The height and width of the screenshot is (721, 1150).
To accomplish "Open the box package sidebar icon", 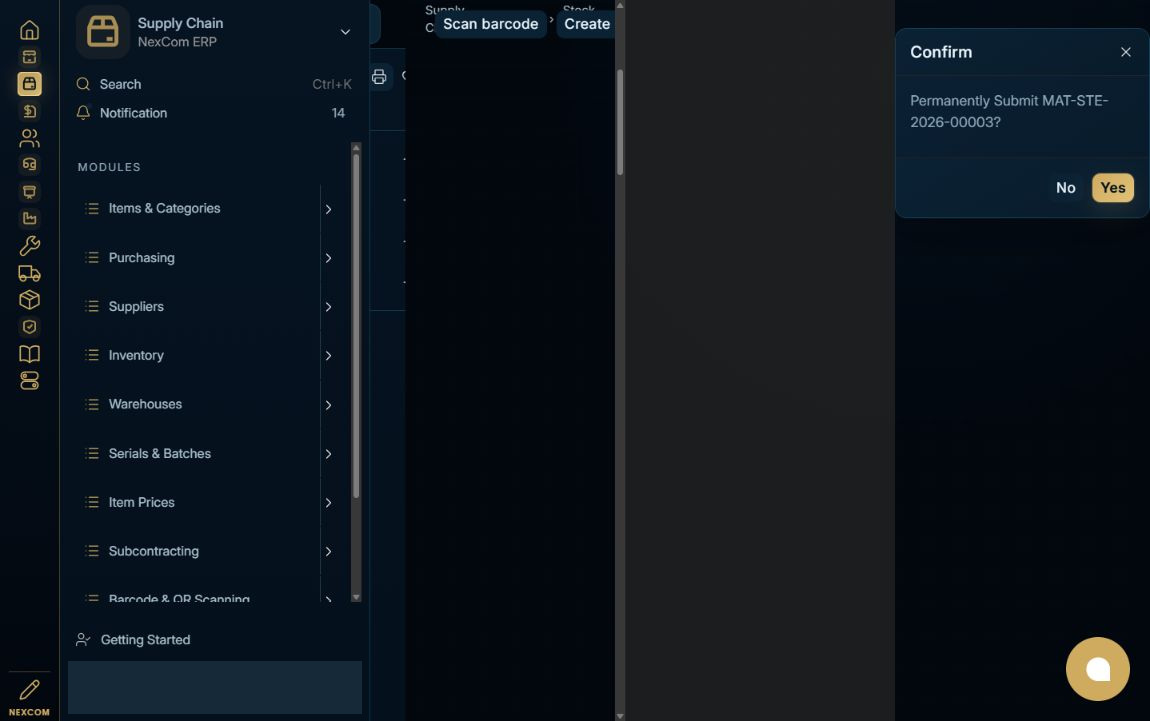I will (29, 300).
